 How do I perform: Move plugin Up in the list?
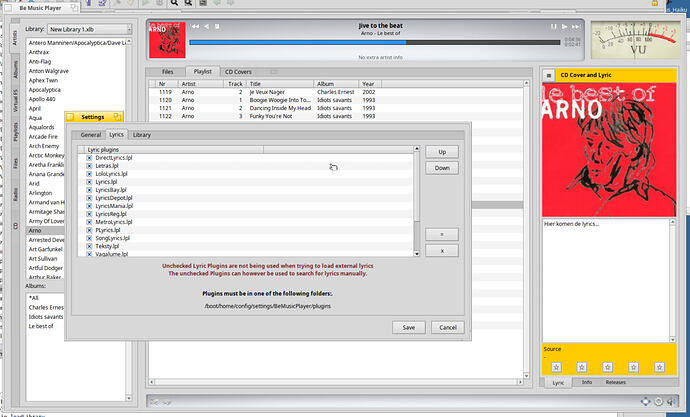[442, 152]
